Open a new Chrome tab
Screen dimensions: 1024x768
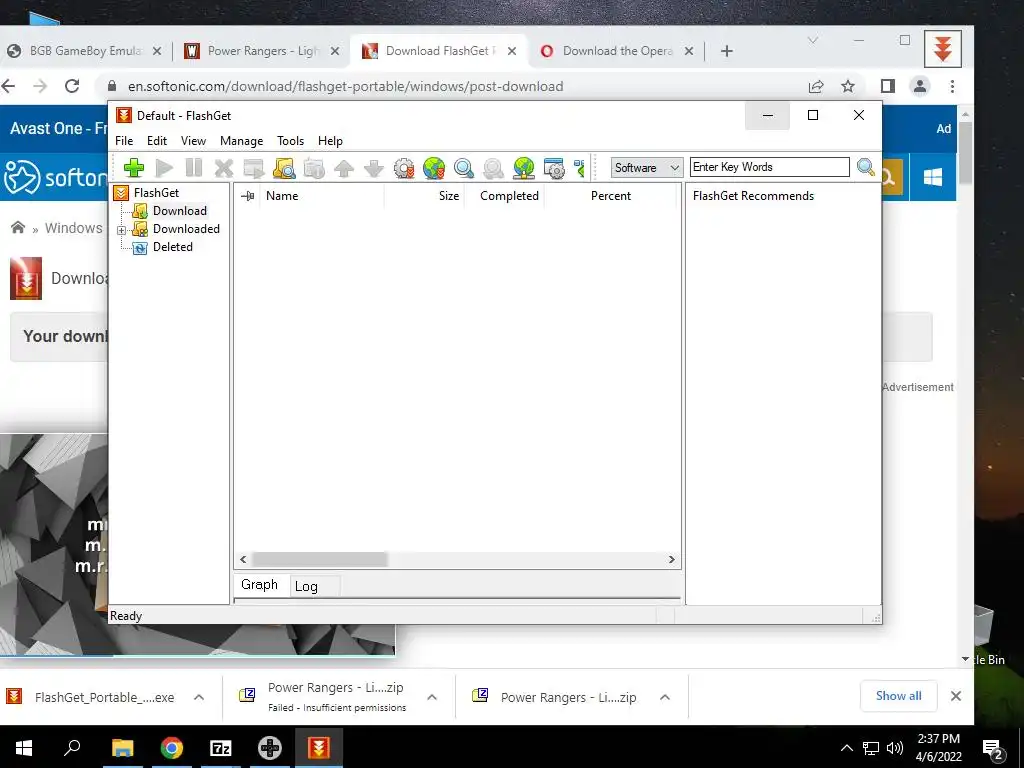coord(727,51)
